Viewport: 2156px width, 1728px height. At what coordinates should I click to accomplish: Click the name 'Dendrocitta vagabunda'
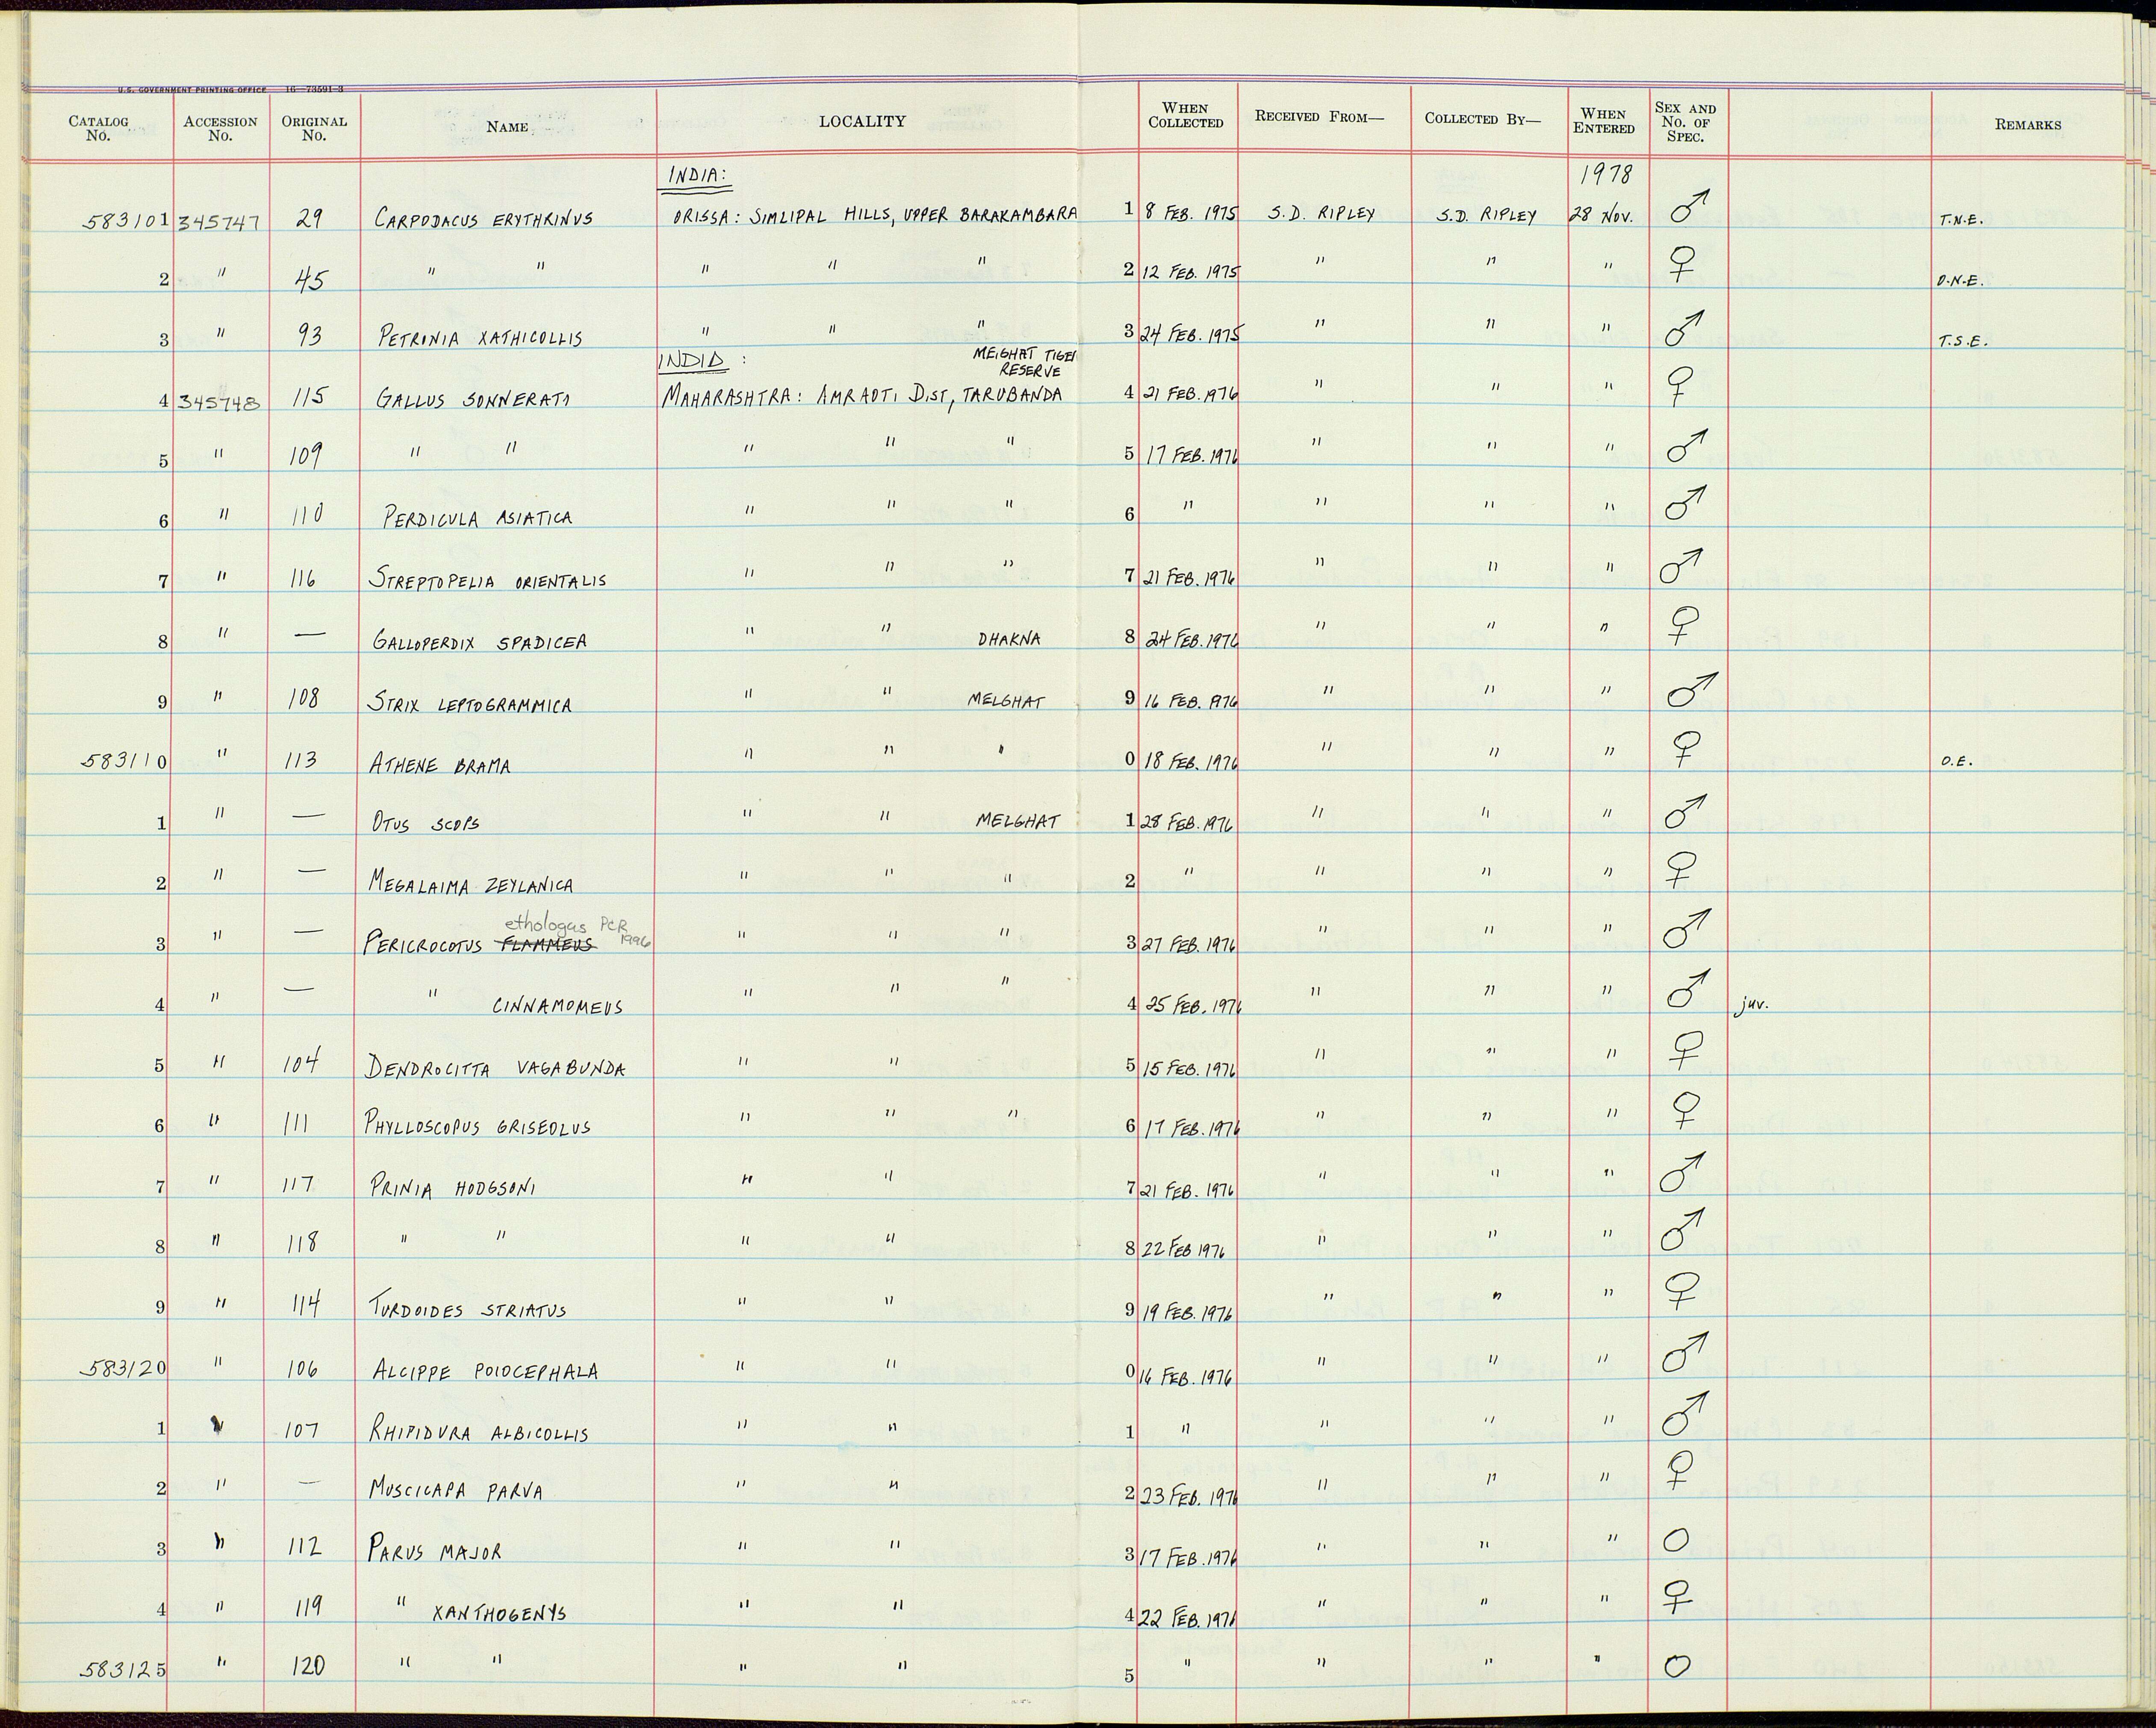496,1068
